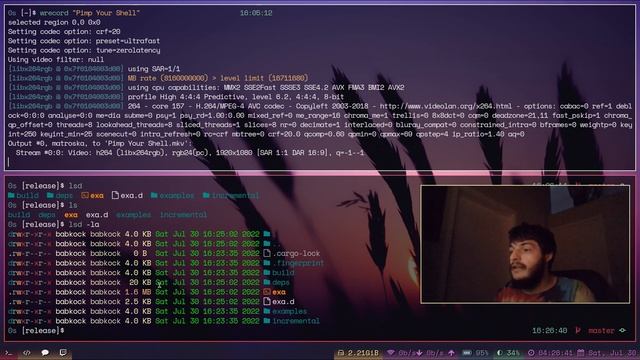Click the .fingerprint directory name
The height and width of the screenshot is (360, 640).
click(x=298, y=263)
